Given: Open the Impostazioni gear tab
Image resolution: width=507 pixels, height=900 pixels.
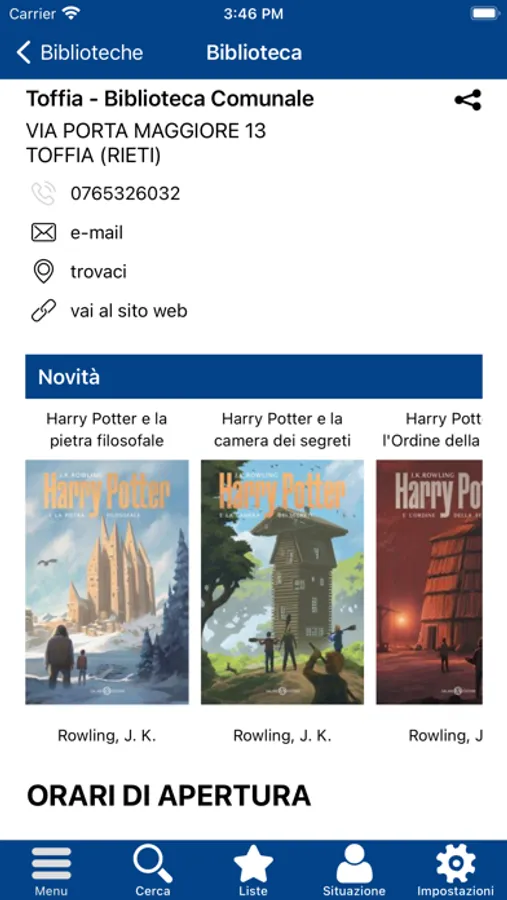Looking at the screenshot, I should (455, 870).
